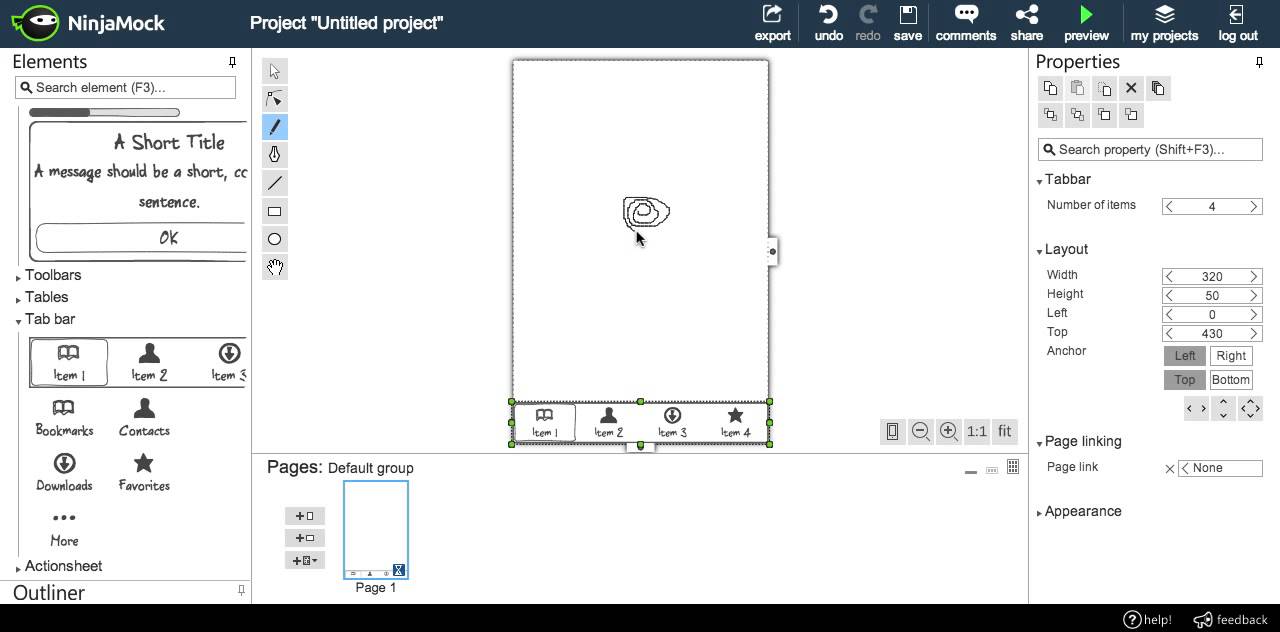
Task: Select the node edit tool
Action: pos(275,99)
